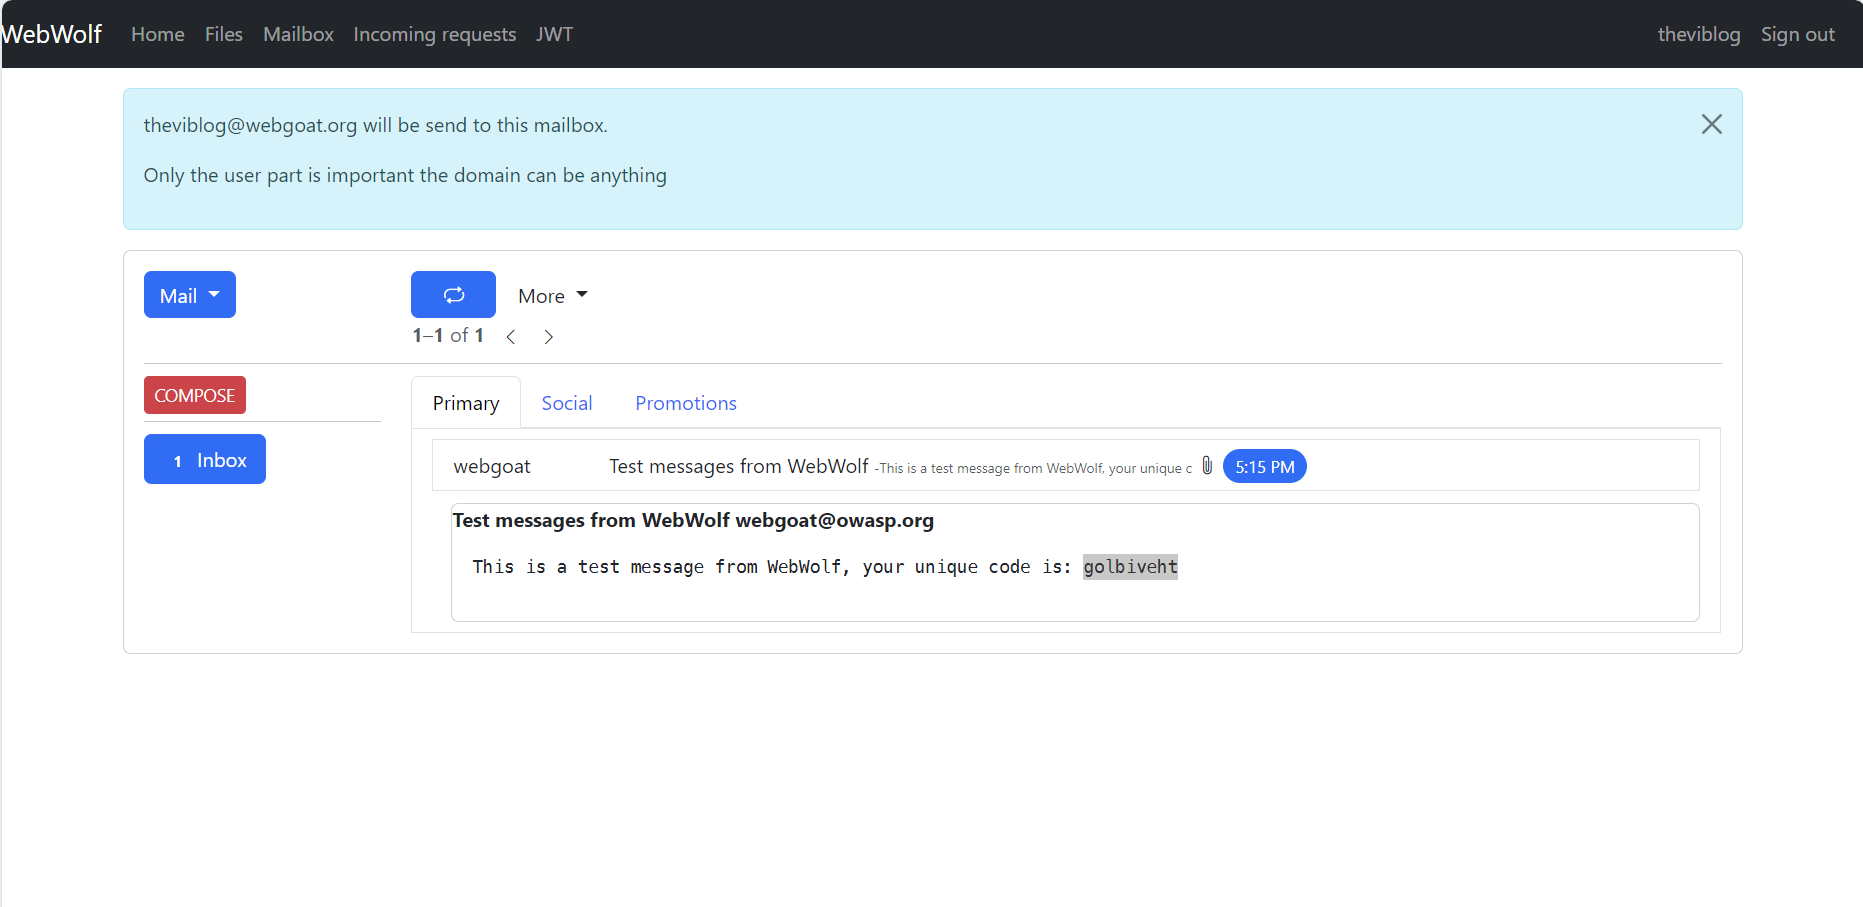This screenshot has height=907, width=1863.
Task: Go to next page of emails
Action: pyautogui.click(x=548, y=337)
